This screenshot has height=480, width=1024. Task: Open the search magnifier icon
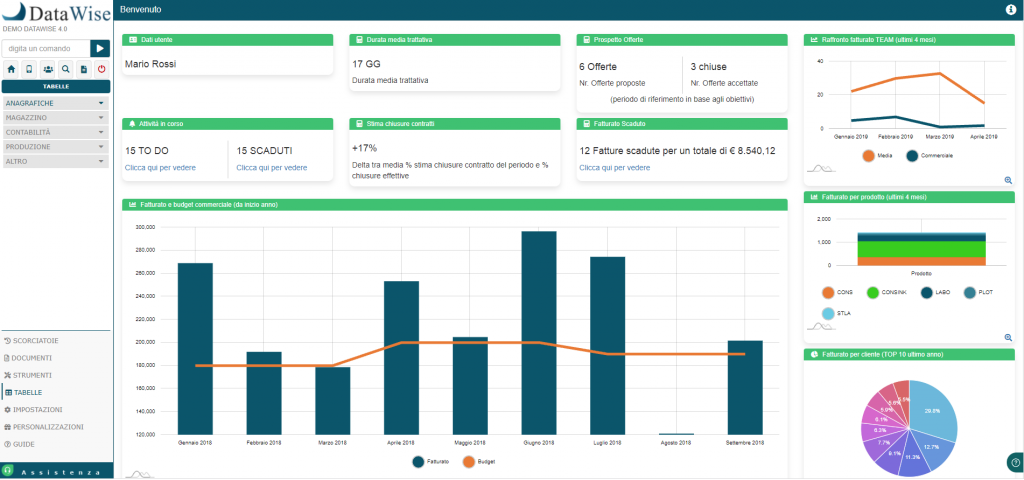65,69
